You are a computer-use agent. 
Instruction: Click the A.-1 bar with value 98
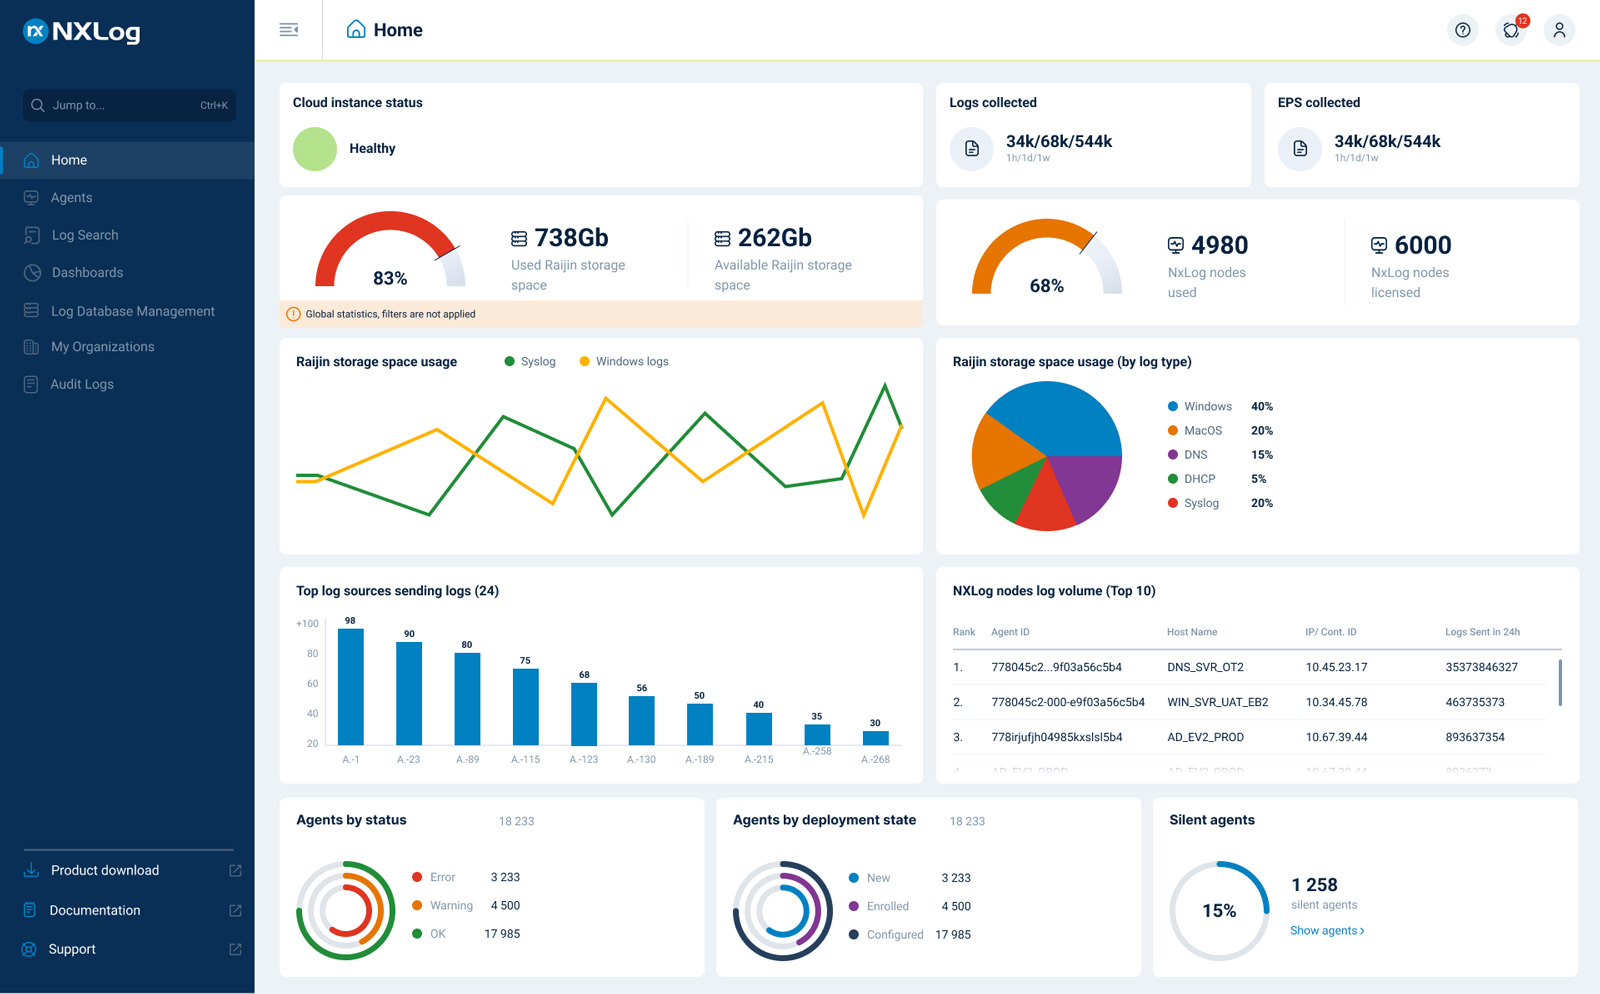[x=351, y=687]
